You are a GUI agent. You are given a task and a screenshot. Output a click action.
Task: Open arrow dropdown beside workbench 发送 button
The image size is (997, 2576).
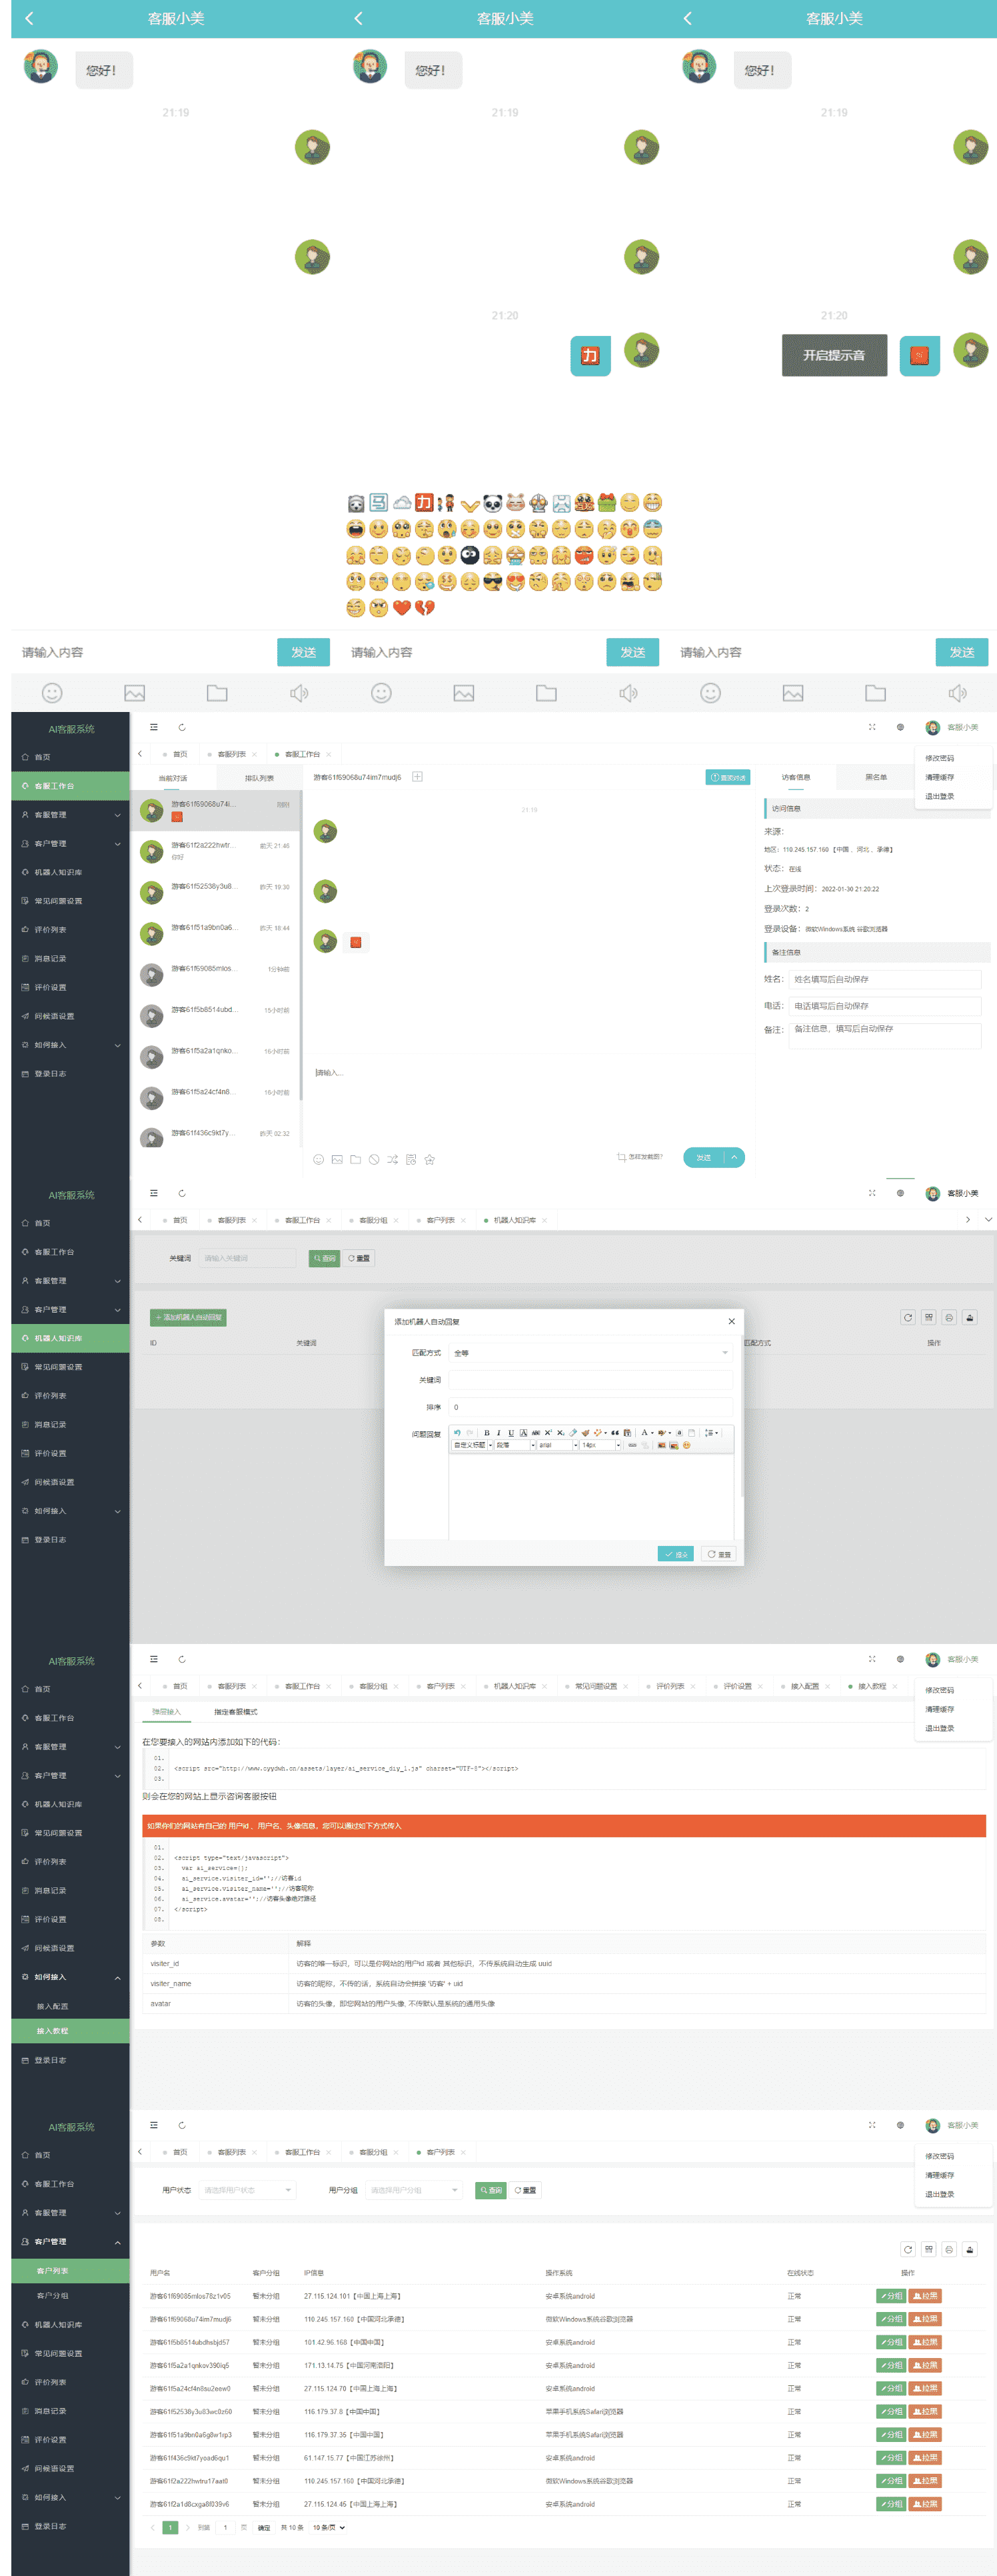pos(734,1157)
